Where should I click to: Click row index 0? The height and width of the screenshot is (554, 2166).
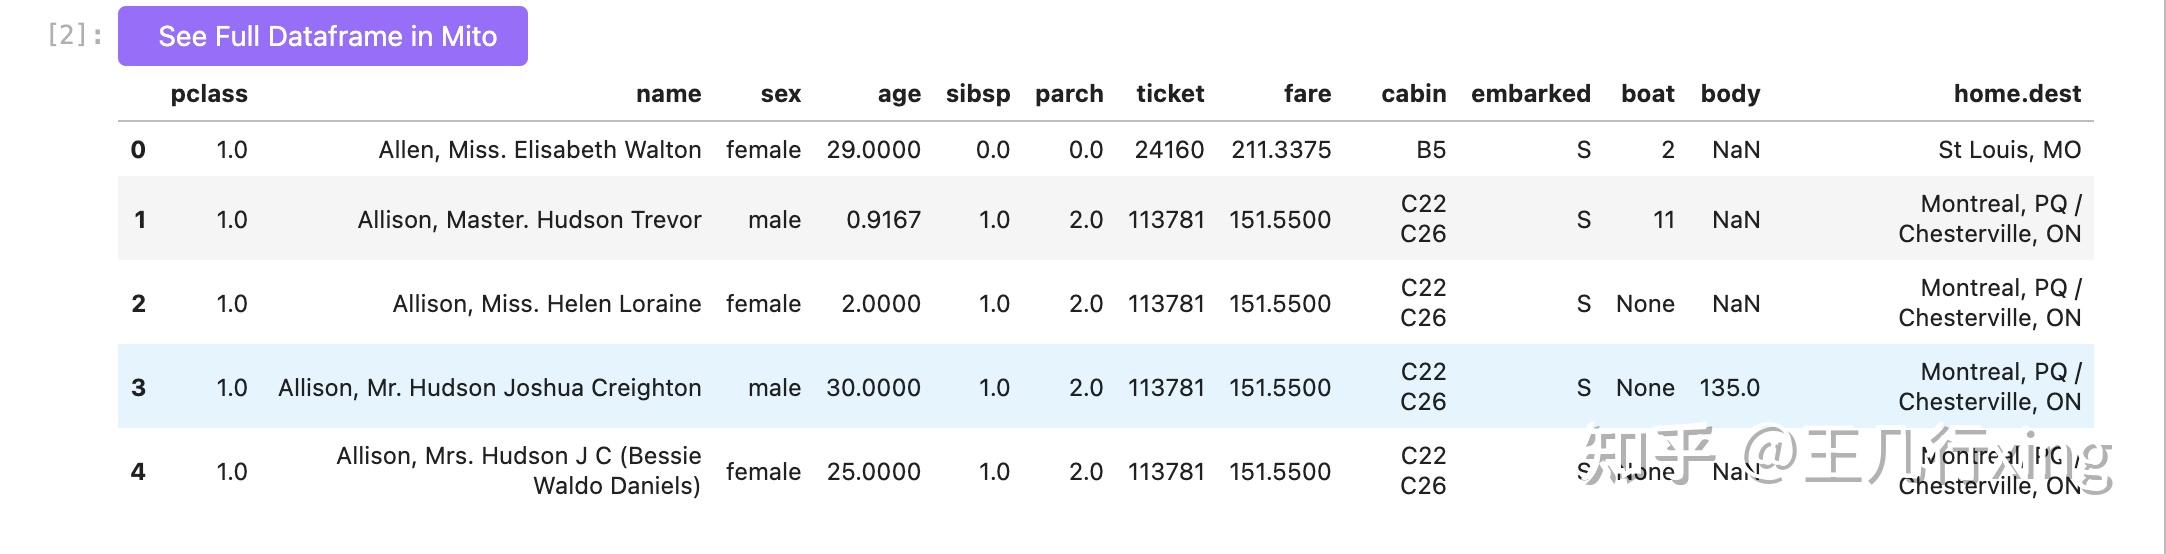(138, 150)
